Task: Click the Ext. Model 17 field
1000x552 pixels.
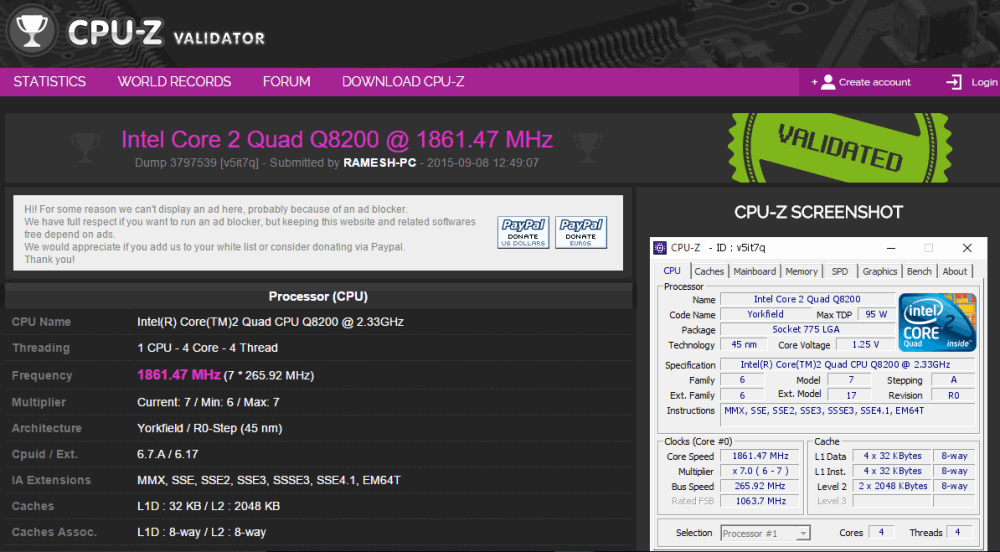Action: click(851, 395)
